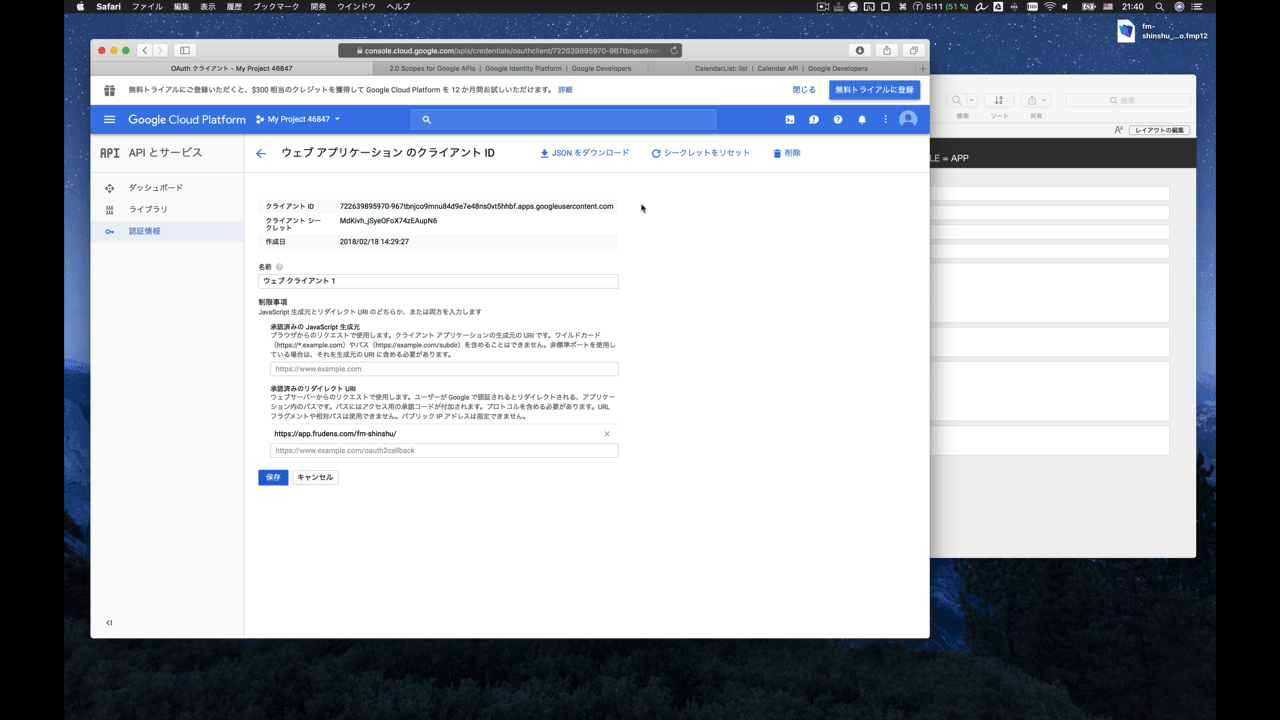Open the 履歴 menu
The image size is (1280, 720).
[234, 7]
